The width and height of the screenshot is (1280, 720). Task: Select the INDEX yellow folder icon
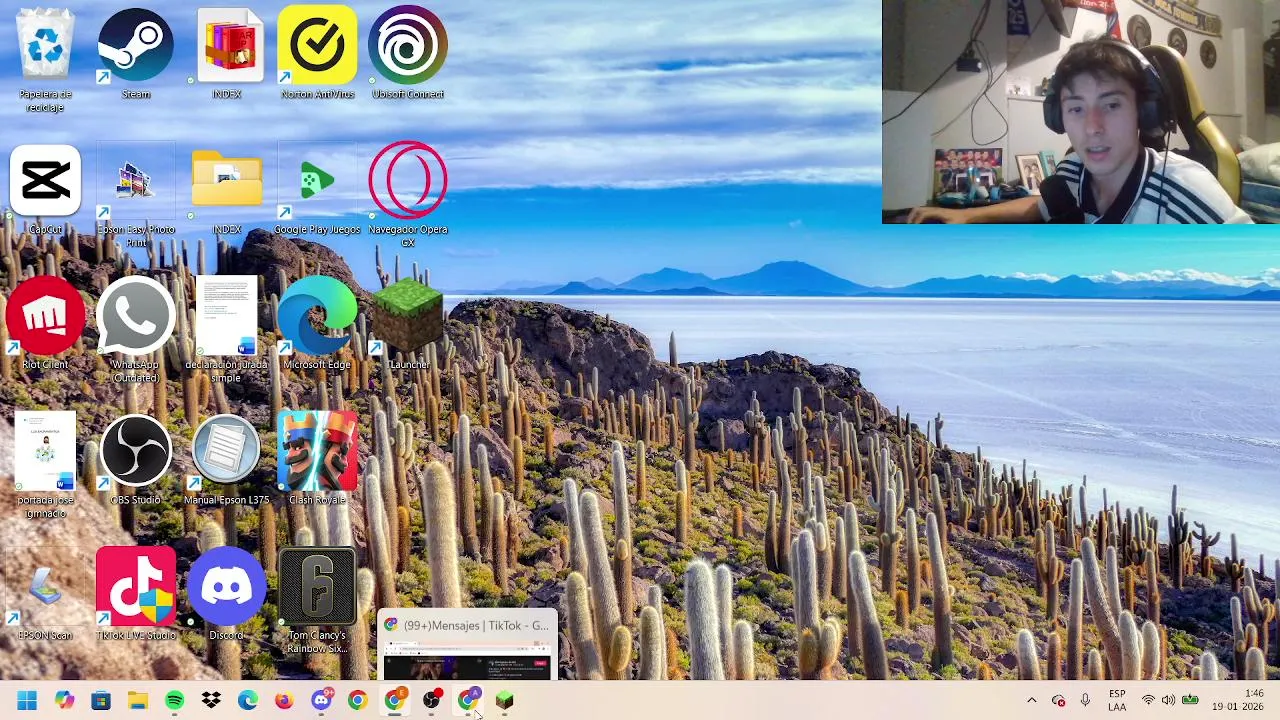pyautogui.click(x=227, y=190)
